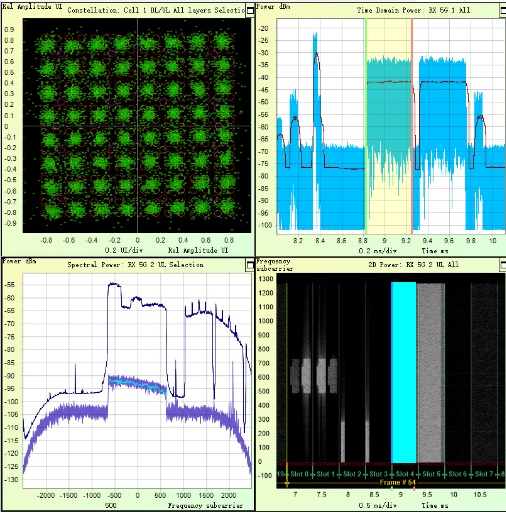506x512 pixels.
Task: Click the Rel Amplitude UI y-axis label above Constellation
Action: click(32, 6)
